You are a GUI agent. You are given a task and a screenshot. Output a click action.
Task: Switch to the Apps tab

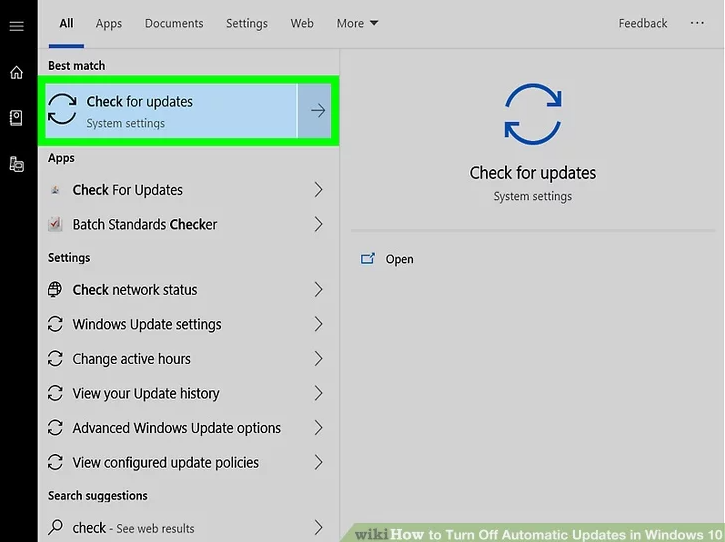(109, 23)
